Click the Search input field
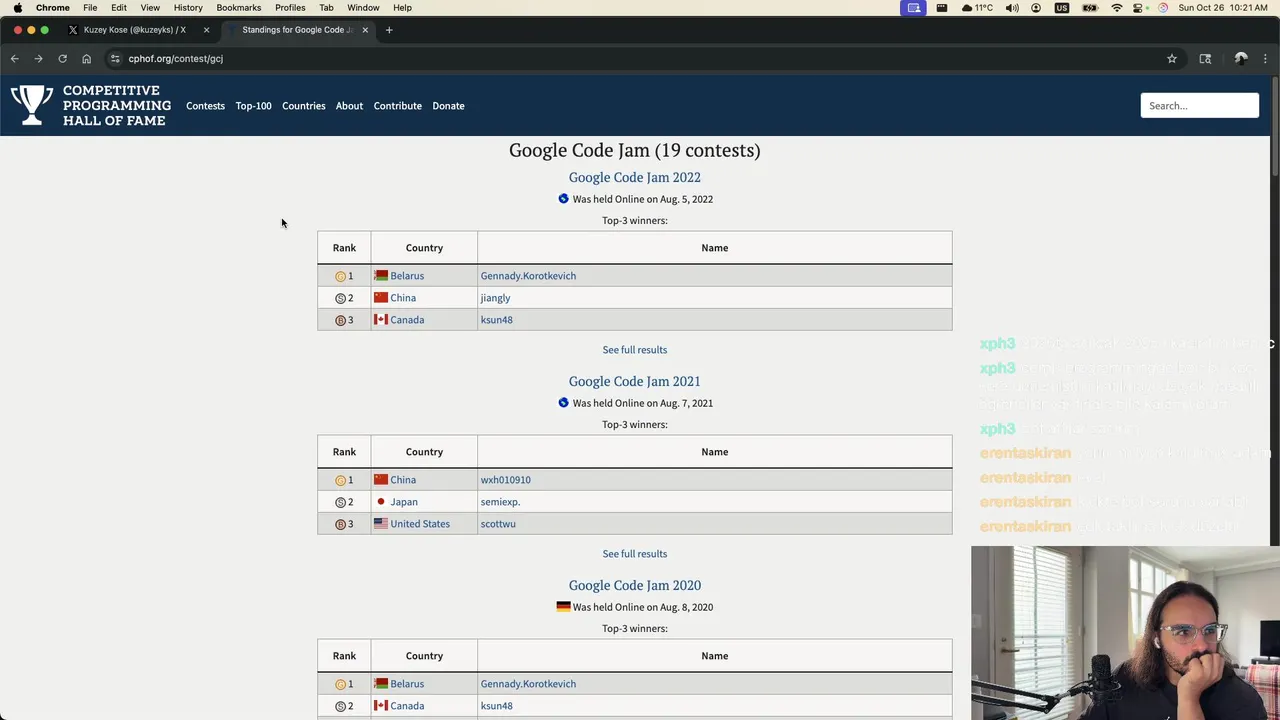The height and width of the screenshot is (720, 1280). pyautogui.click(x=1199, y=106)
